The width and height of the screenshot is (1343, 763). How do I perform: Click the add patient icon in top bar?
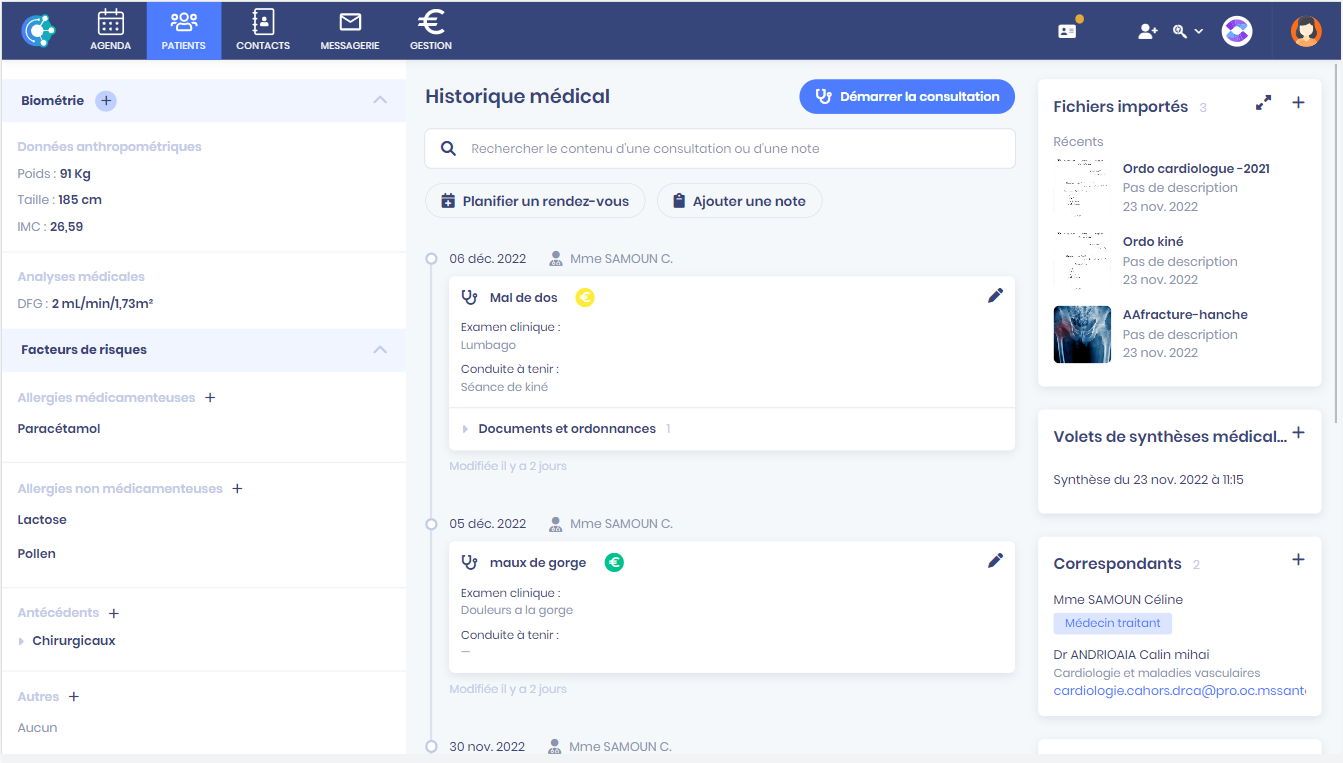[1147, 31]
